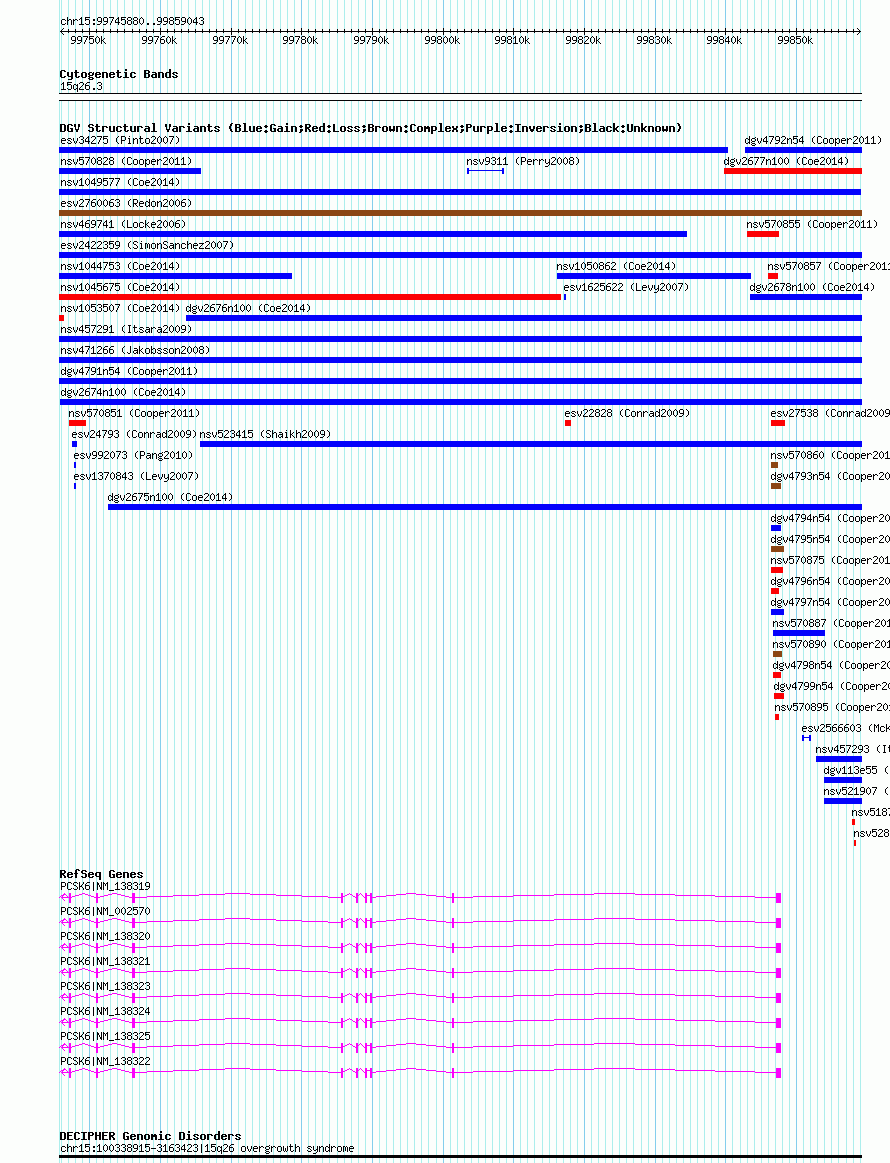This screenshot has height=1163, width=890.
Task: Select esv2422359 (SimonSanchez2007) label
Action: pyautogui.click(x=147, y=245)
